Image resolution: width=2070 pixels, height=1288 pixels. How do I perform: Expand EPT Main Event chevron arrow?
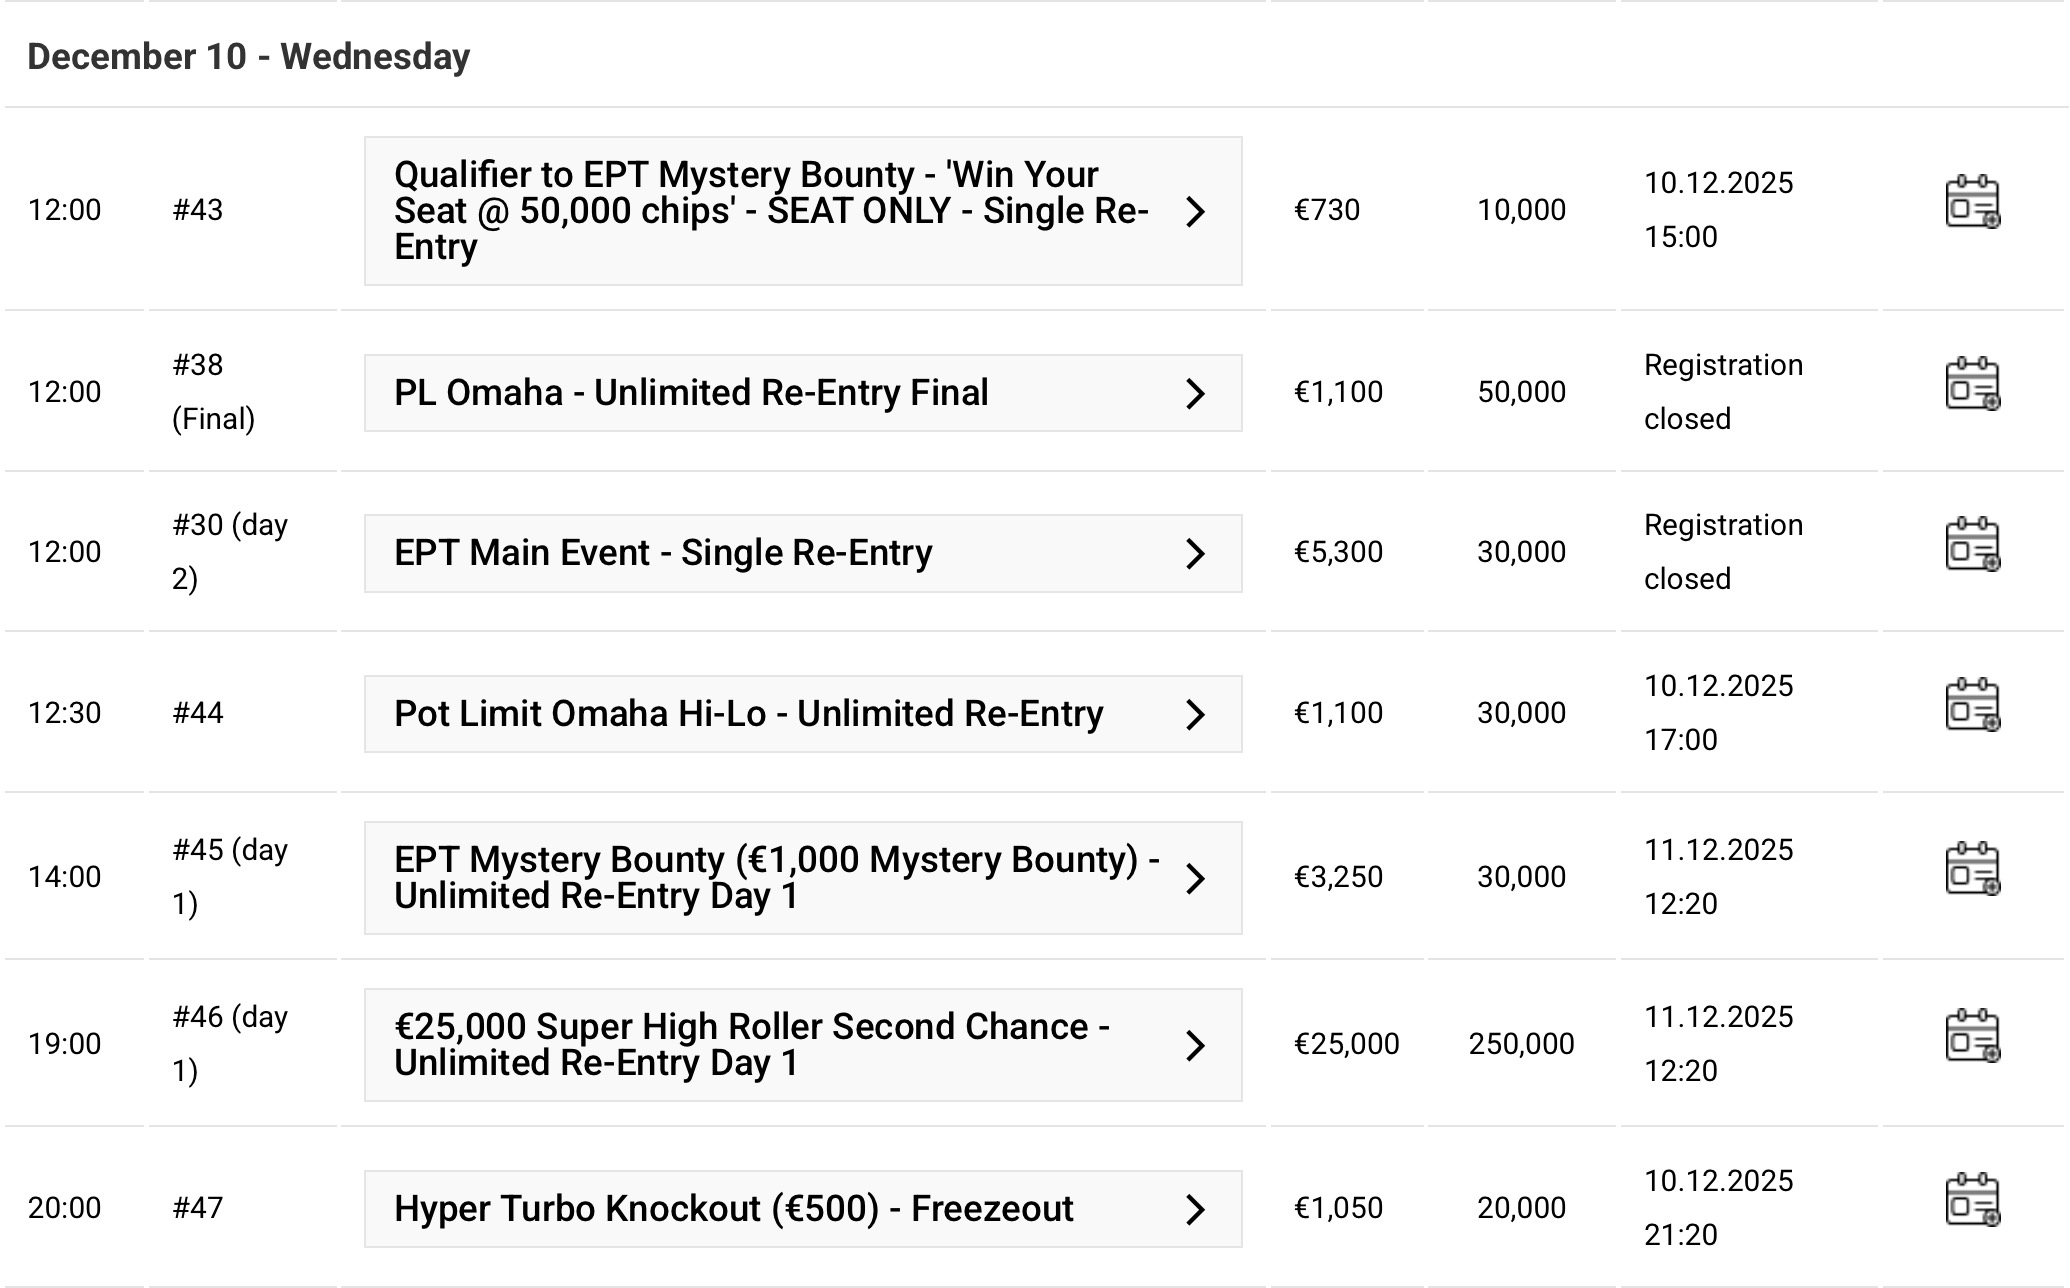tap(1195, 554)
